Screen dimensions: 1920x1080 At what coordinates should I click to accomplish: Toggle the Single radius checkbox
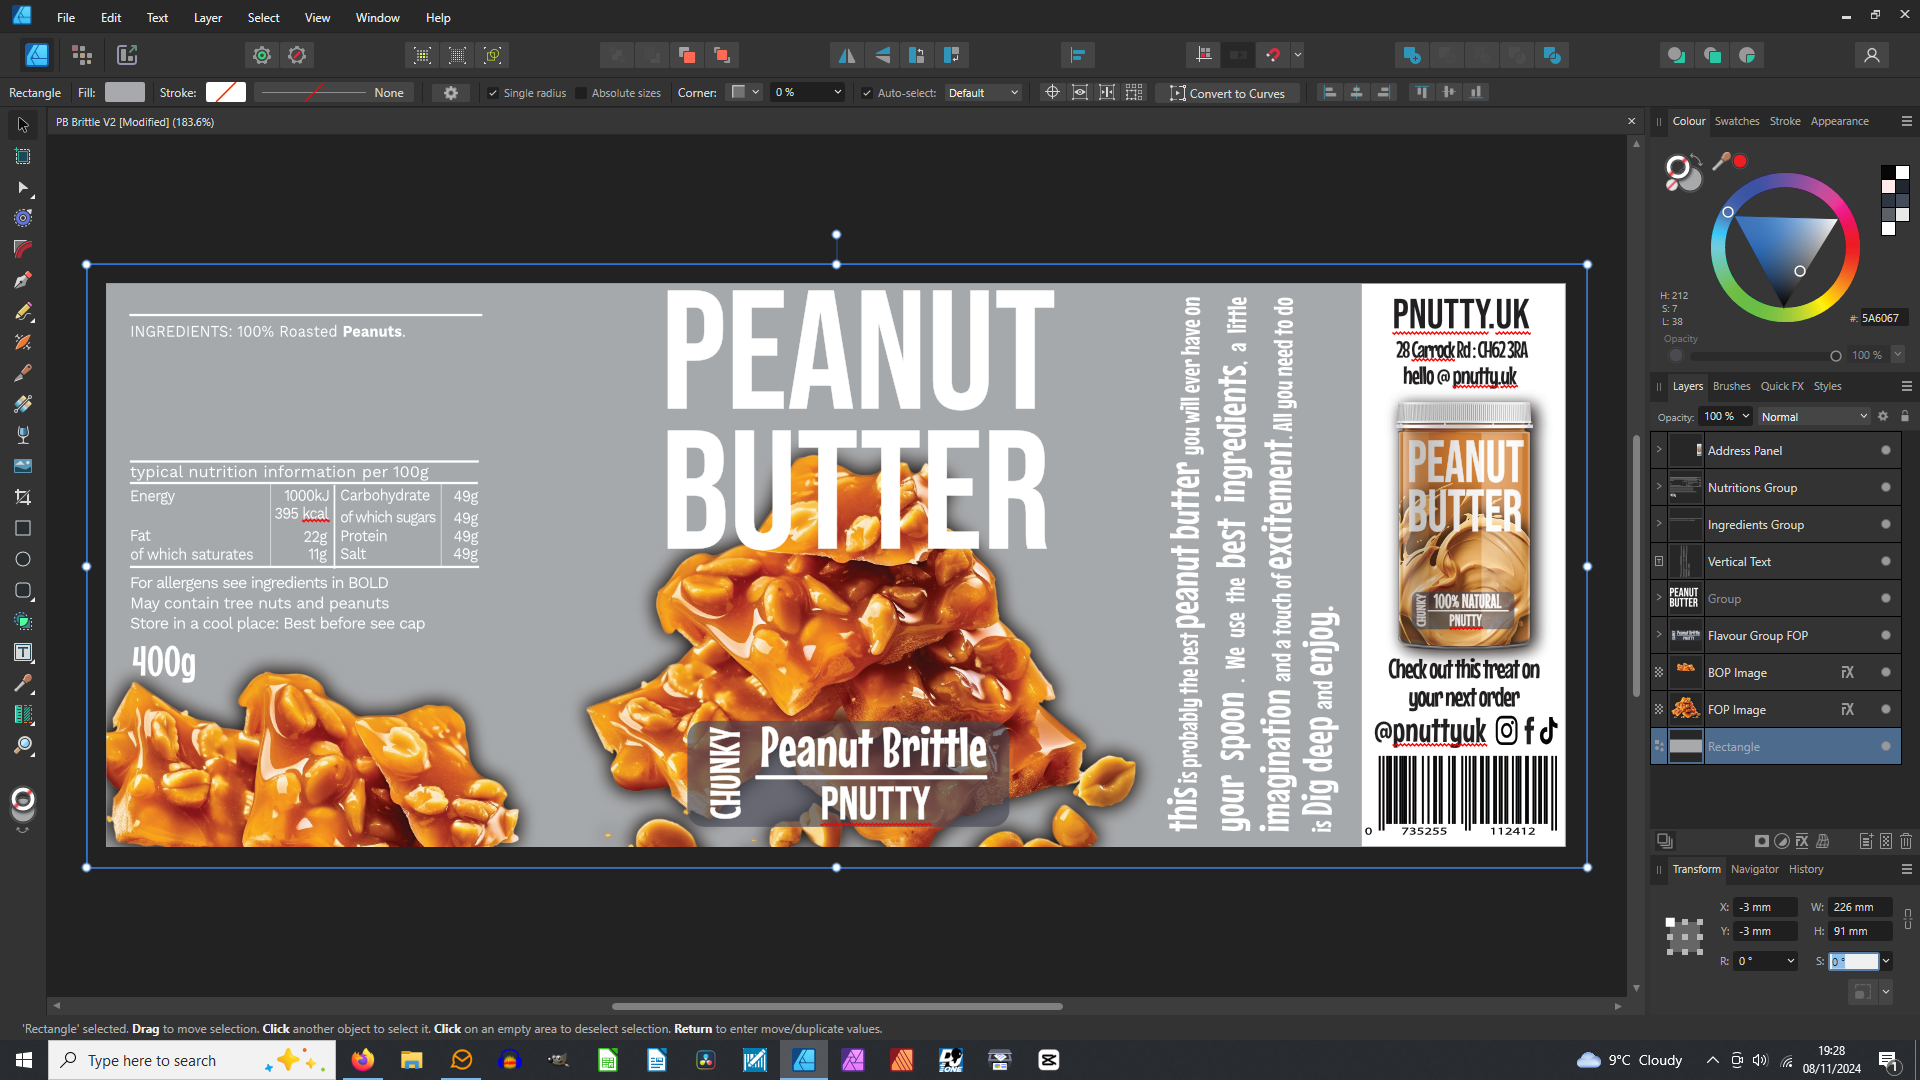coord(493,93)
